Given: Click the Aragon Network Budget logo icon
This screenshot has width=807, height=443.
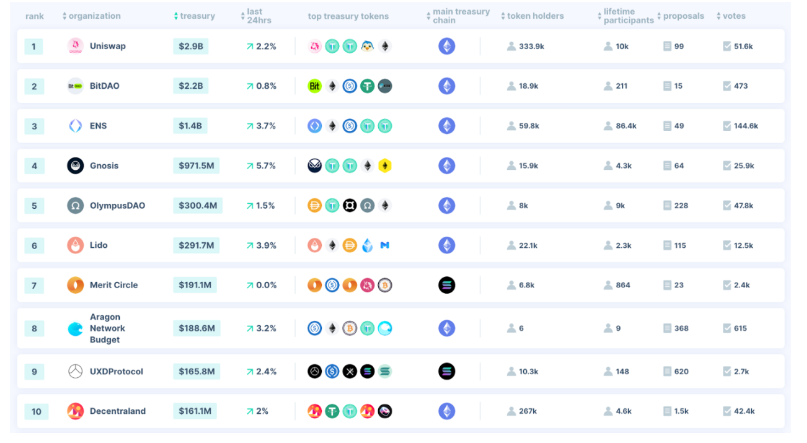Looking at the screenshot, I should tap(75, 328).
